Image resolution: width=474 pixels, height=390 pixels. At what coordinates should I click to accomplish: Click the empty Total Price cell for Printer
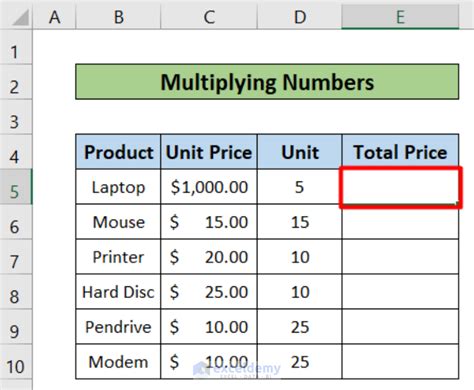[400, 257]
